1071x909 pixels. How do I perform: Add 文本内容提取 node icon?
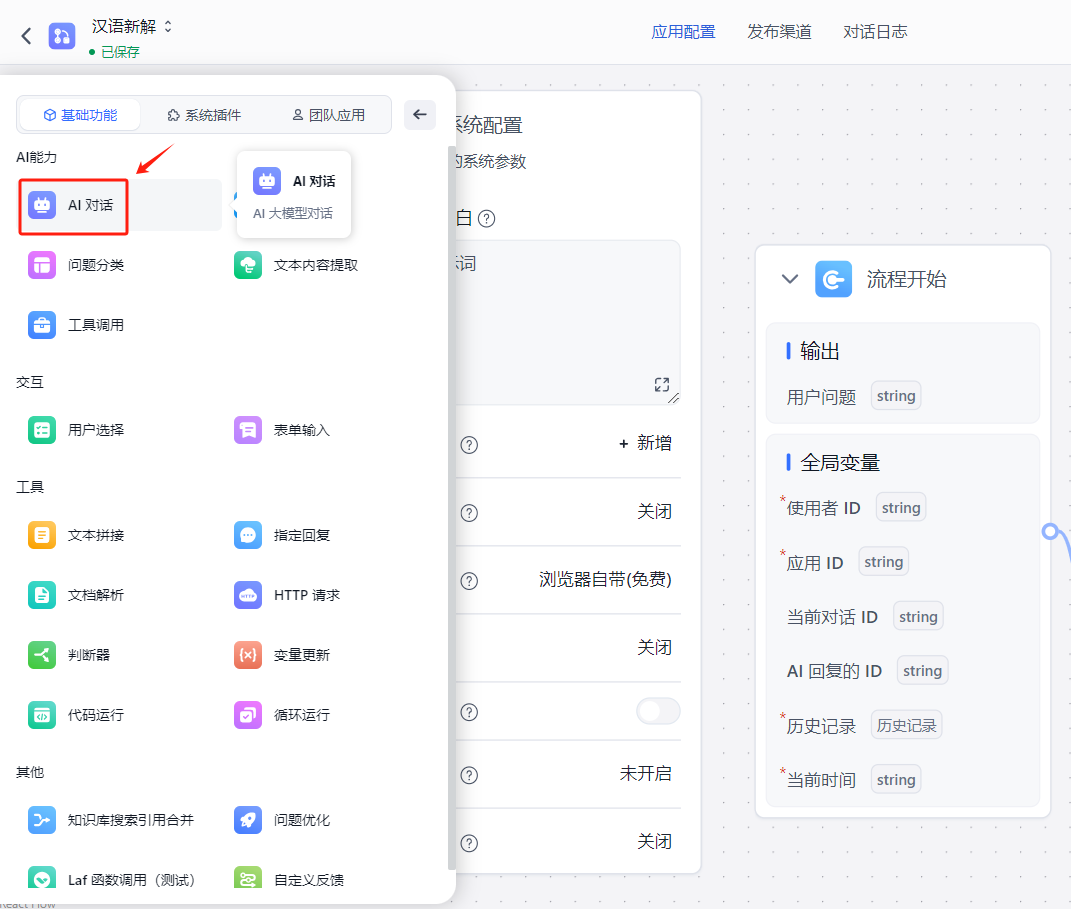tap(248, 265)
